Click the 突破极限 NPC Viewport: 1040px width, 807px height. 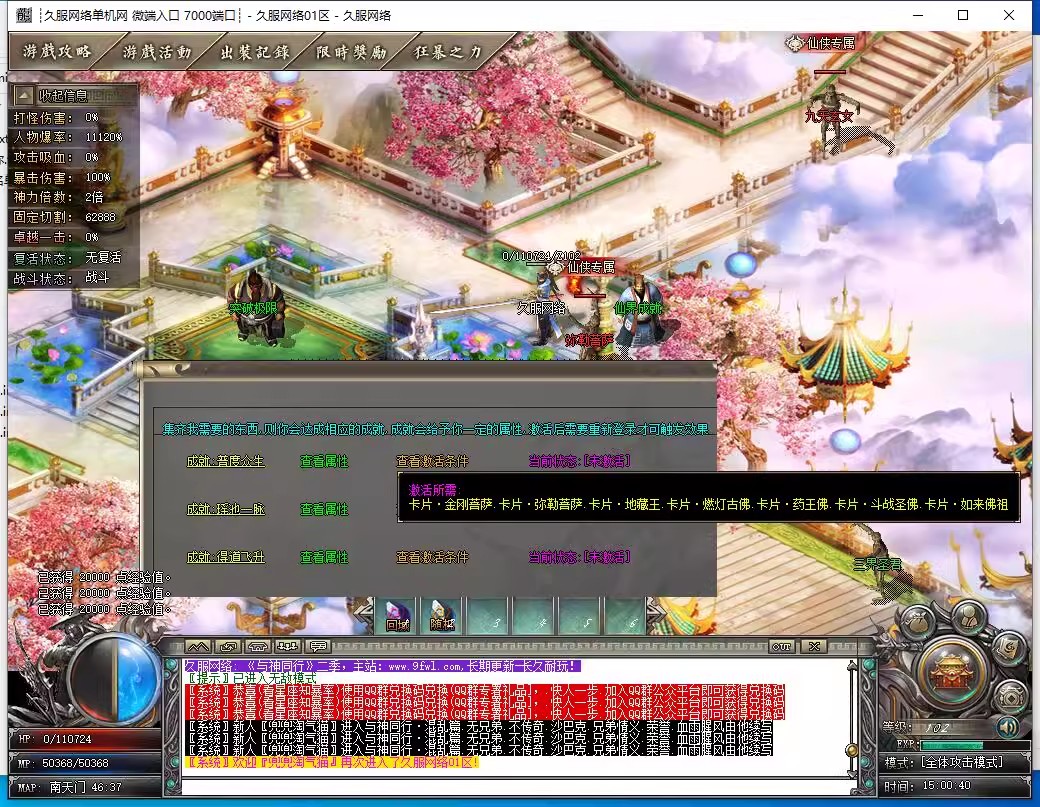[256, 308]
